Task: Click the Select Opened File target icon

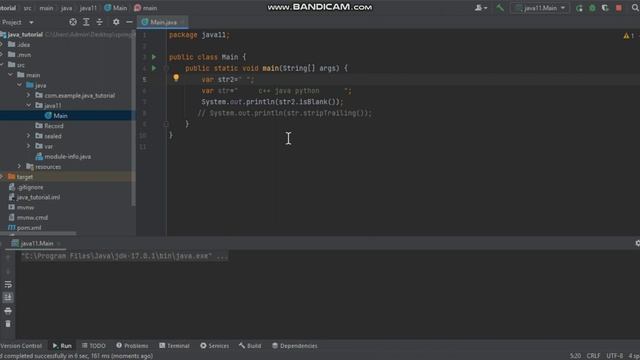Action: [73, 22]
